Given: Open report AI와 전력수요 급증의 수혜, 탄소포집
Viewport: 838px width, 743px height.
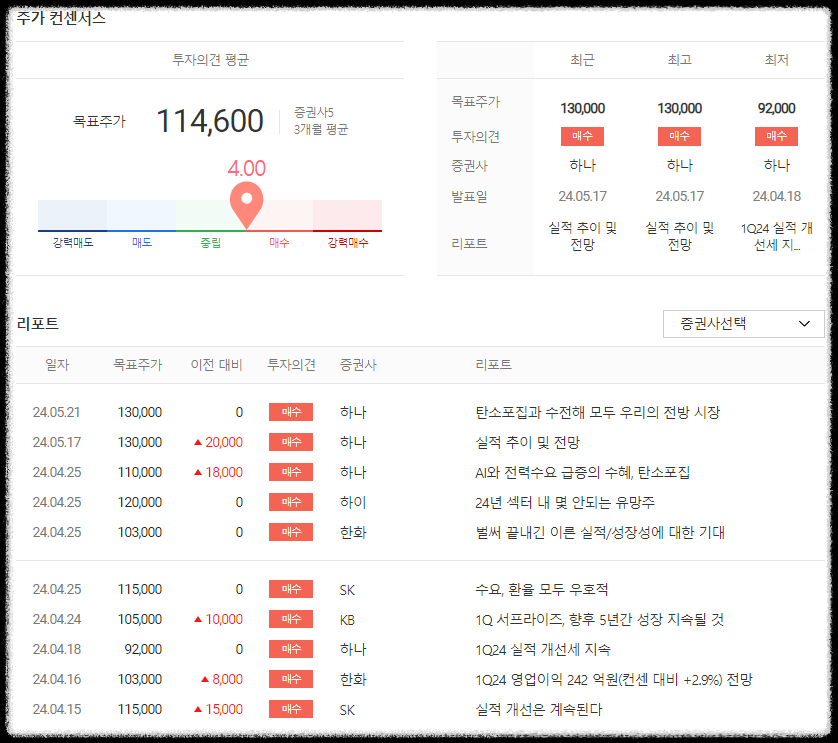Looking at the screenshot, I should tap(583, 472).
